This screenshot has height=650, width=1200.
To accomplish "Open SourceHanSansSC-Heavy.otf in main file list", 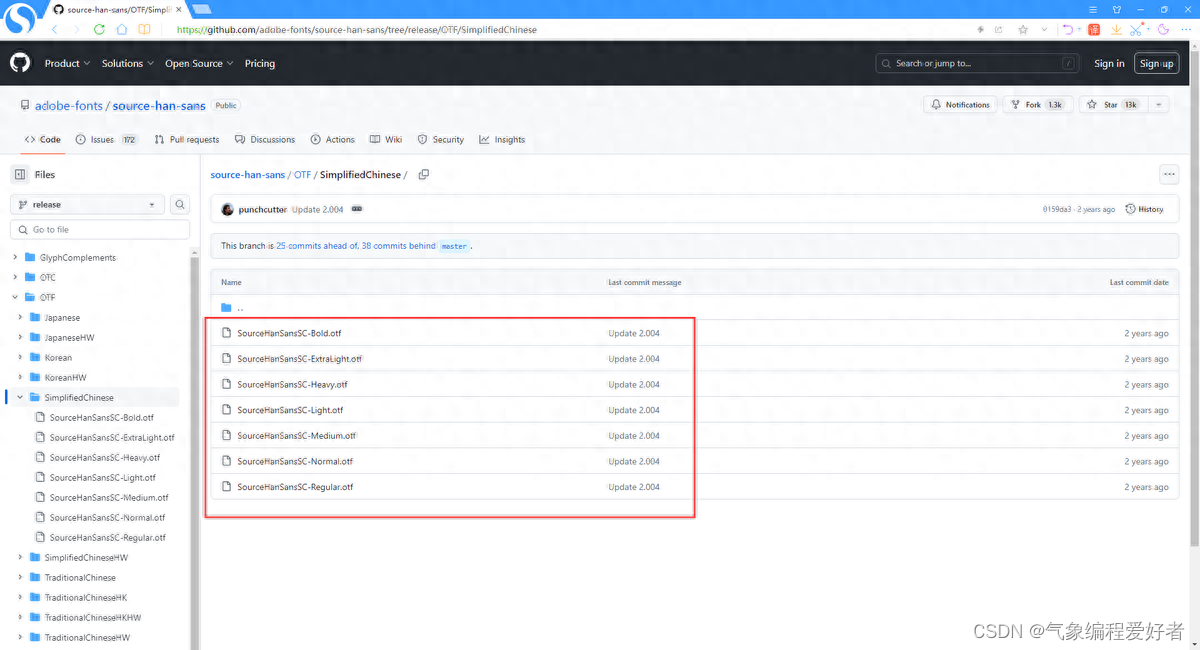I will pyautogui.click(x=292, y=385).
